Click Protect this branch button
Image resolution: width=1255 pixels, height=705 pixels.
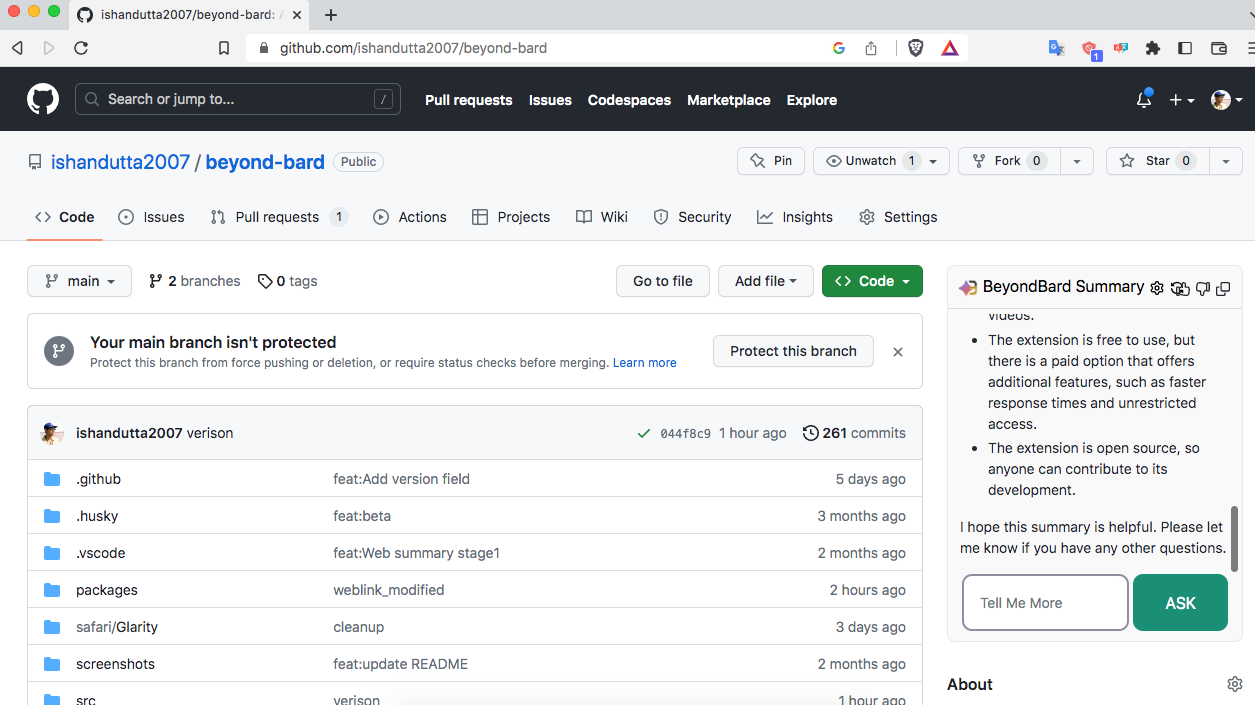click(x=793, y=351)
